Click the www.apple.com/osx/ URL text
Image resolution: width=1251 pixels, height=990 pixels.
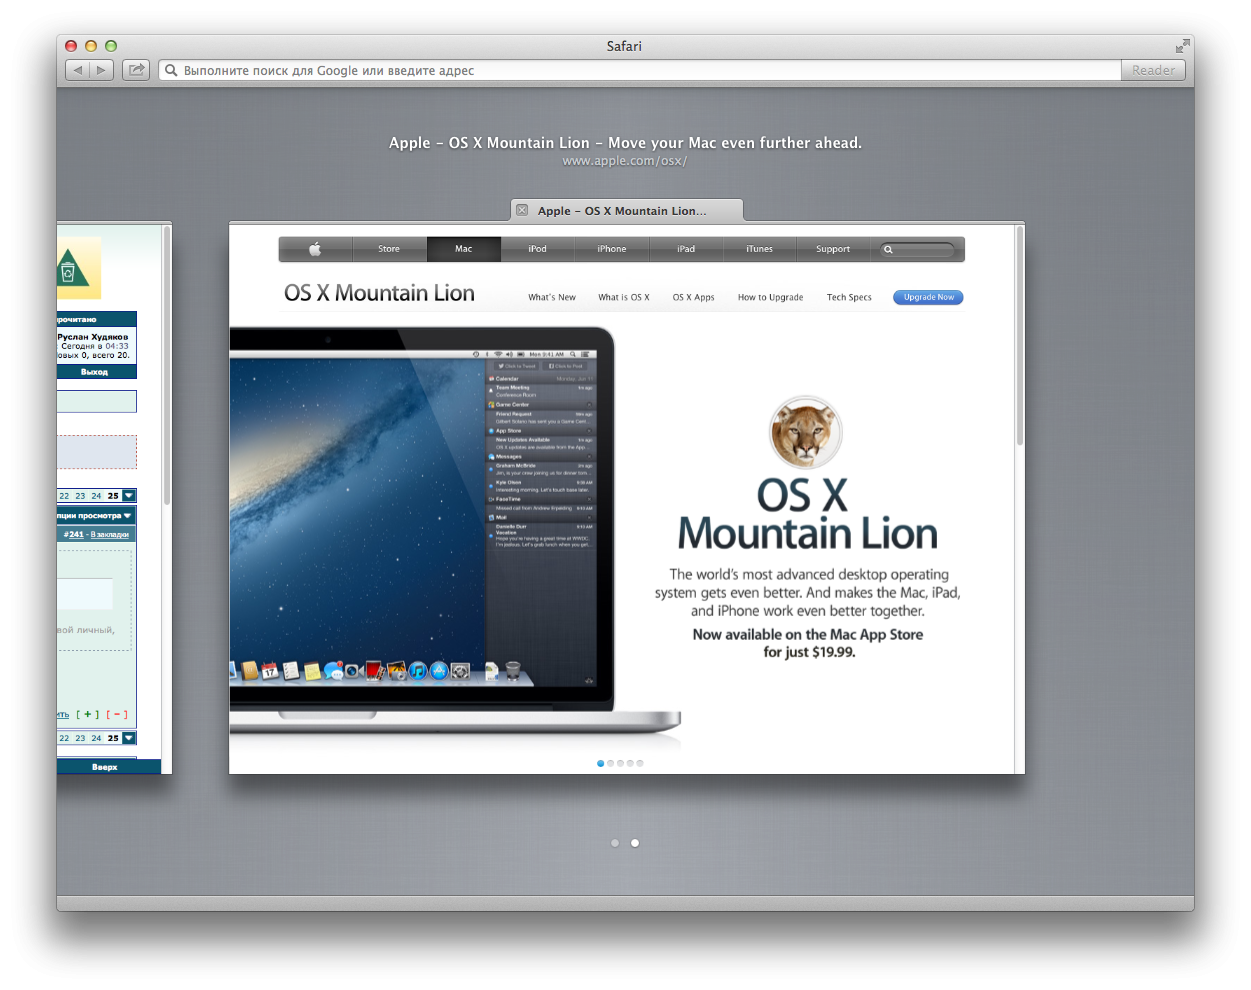pyautogui.click(x=625, y=161)
